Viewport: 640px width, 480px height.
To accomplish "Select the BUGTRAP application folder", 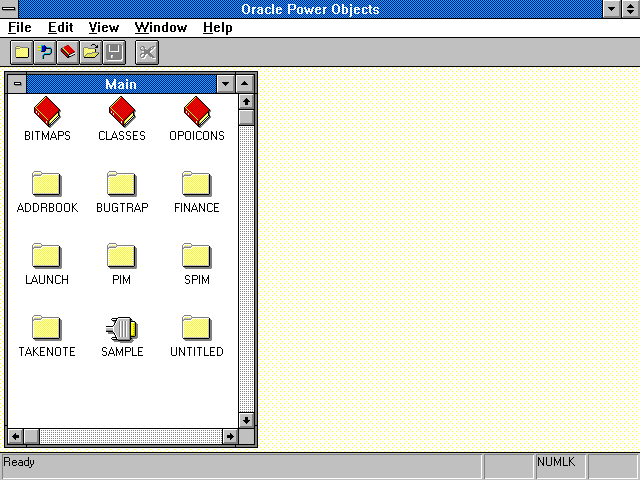I will [x=122, y=183].
